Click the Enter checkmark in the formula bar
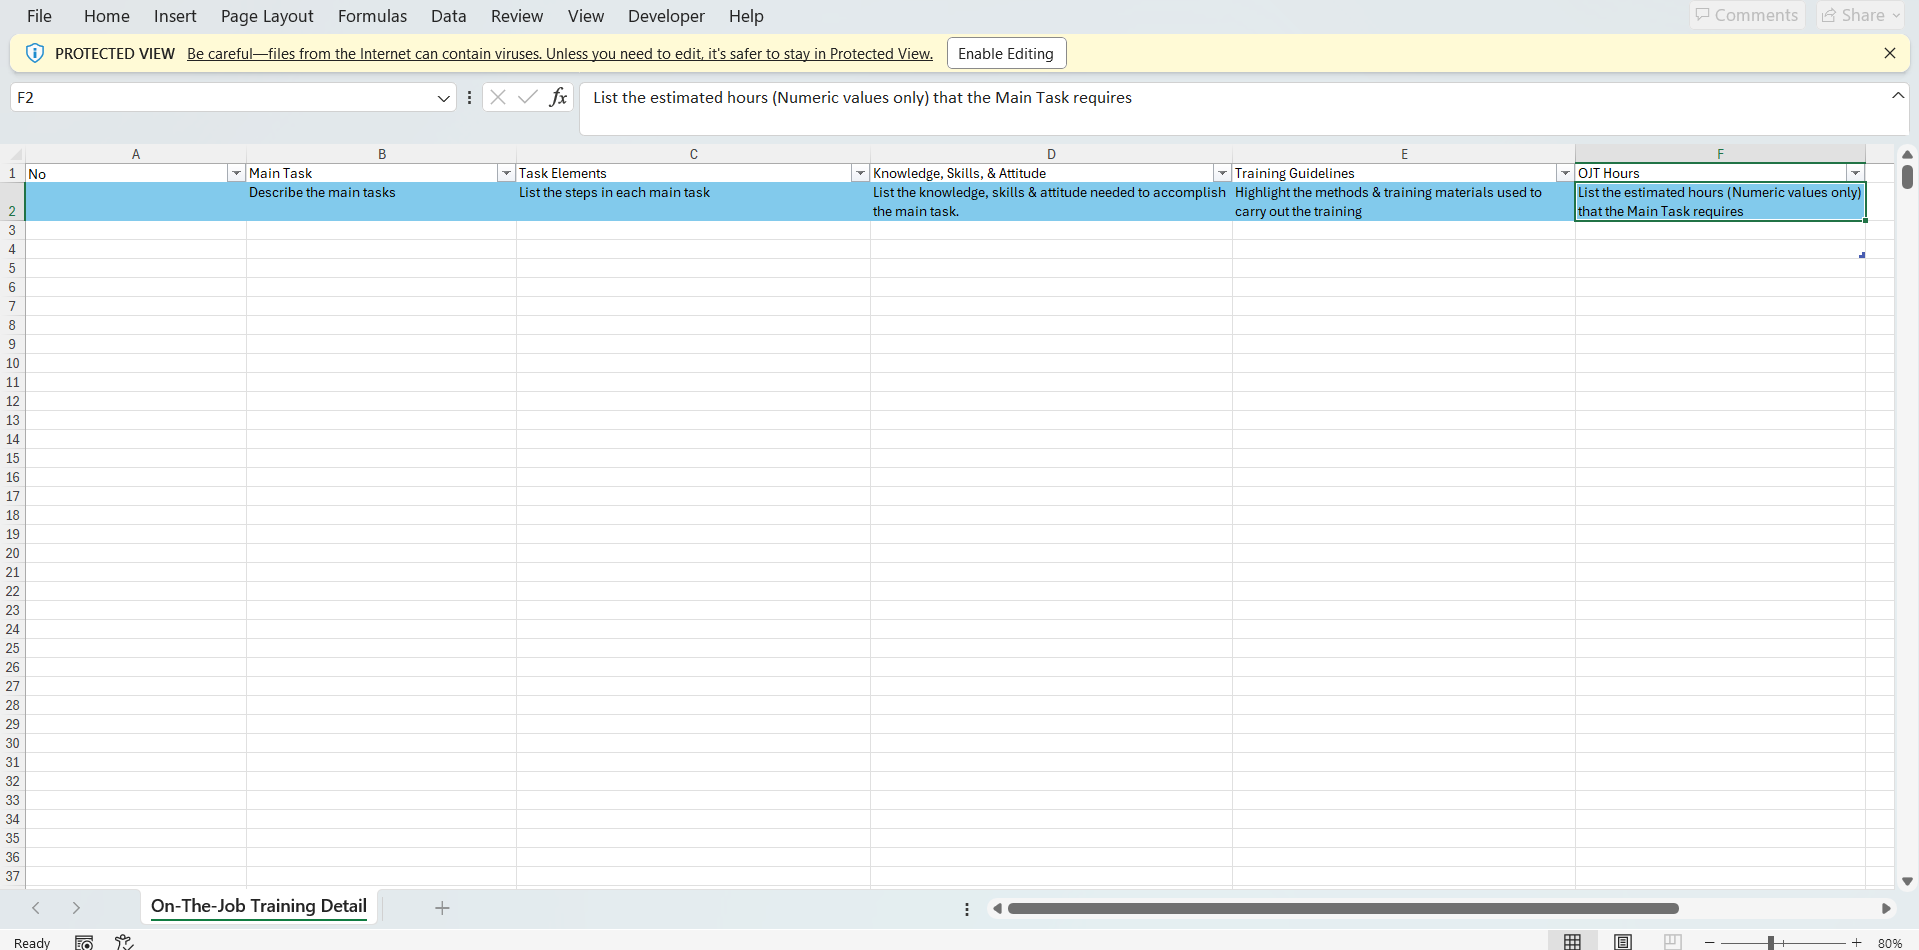Viewport: 1919px width, 950px height. [x=528, y=97]
